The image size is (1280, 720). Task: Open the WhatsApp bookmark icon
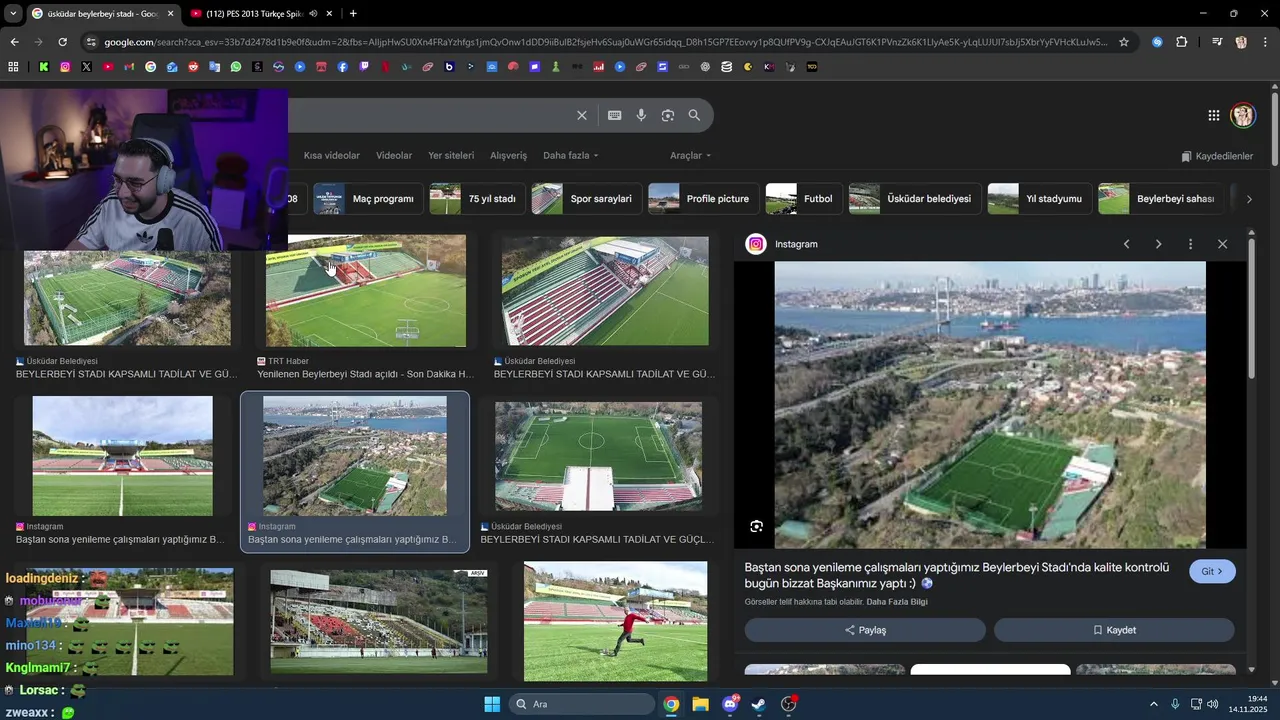236,67
